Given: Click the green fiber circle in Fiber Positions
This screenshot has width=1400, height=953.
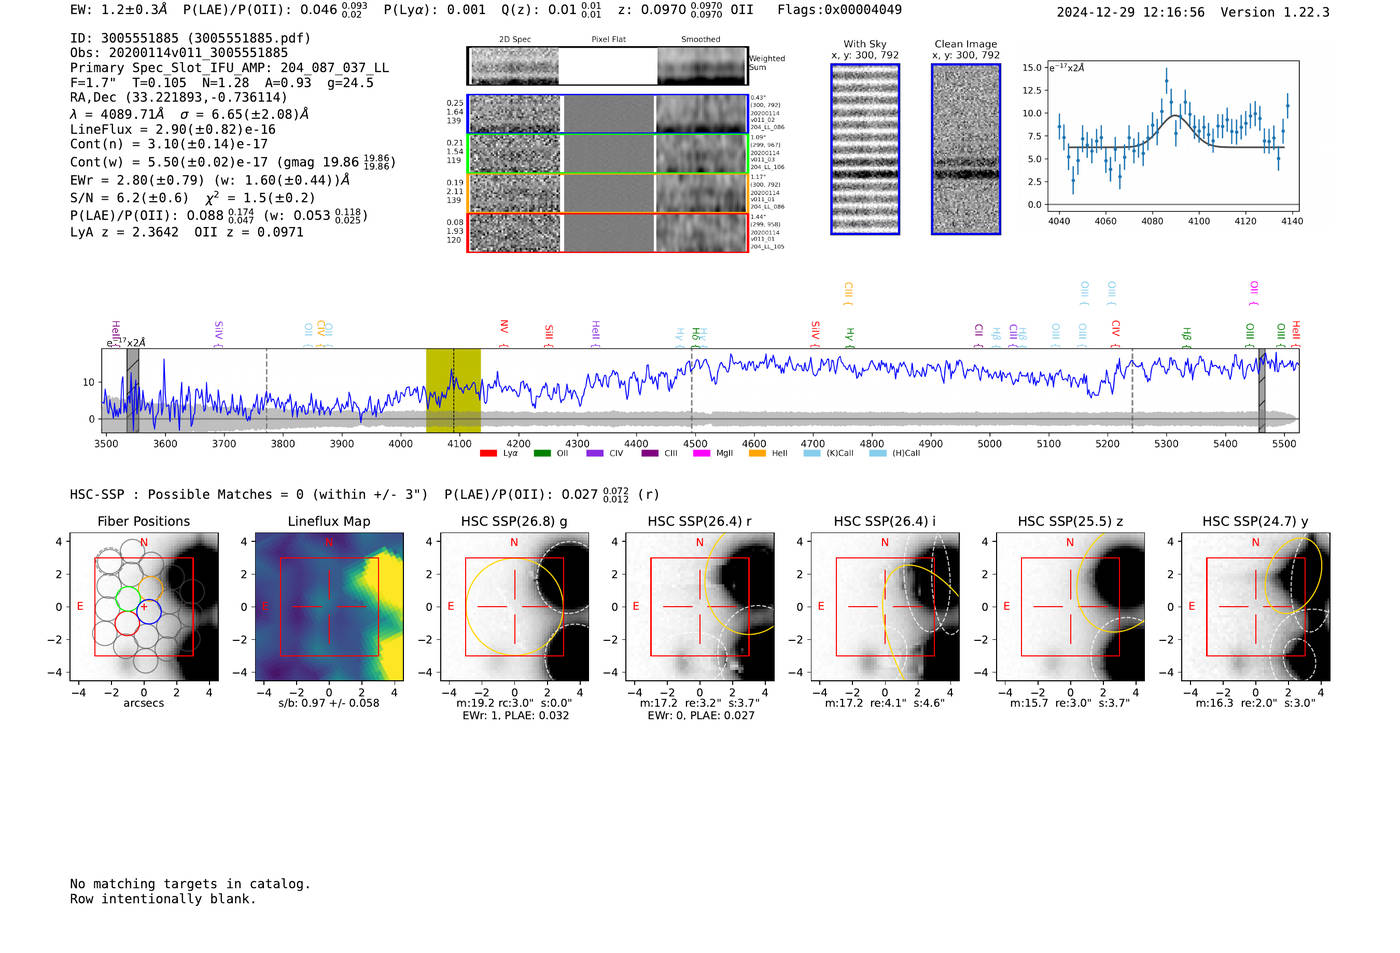Looking at the screenshot, I should click(x=127, y=599).
